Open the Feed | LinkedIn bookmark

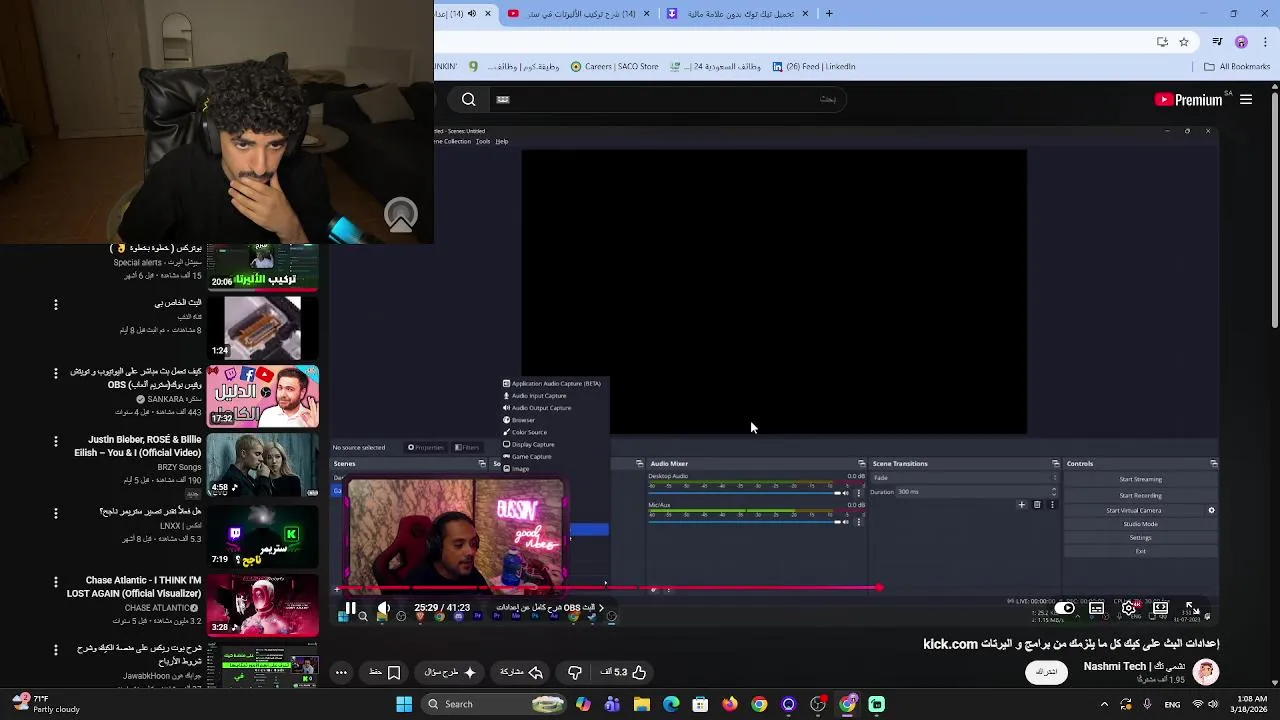pos(813,67)
